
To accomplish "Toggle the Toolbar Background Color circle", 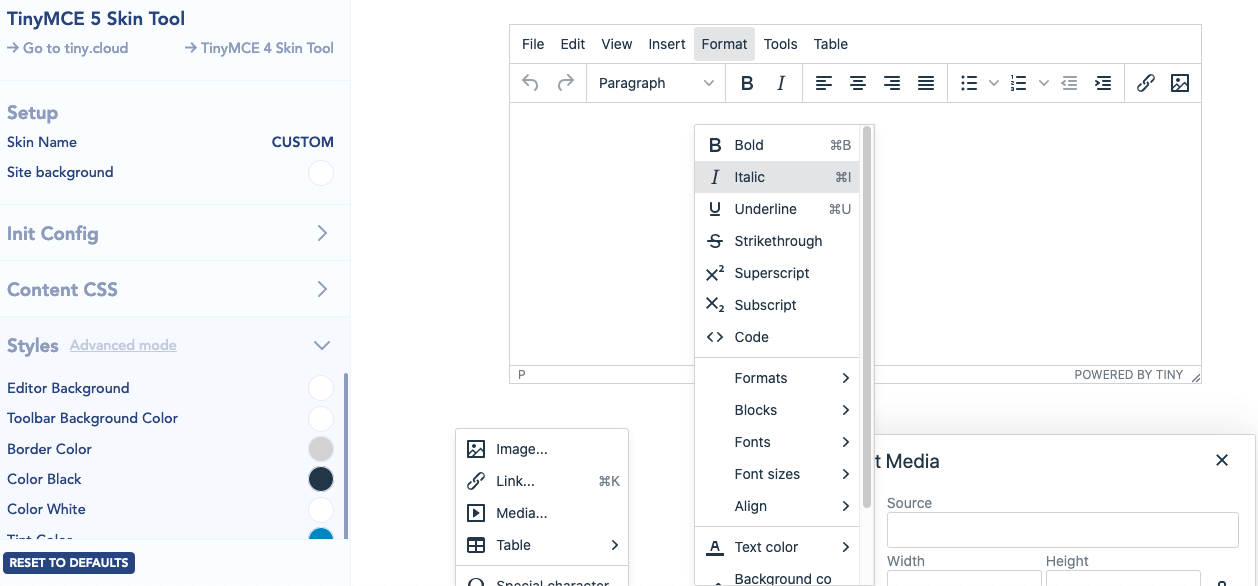I will coord(320,418).
